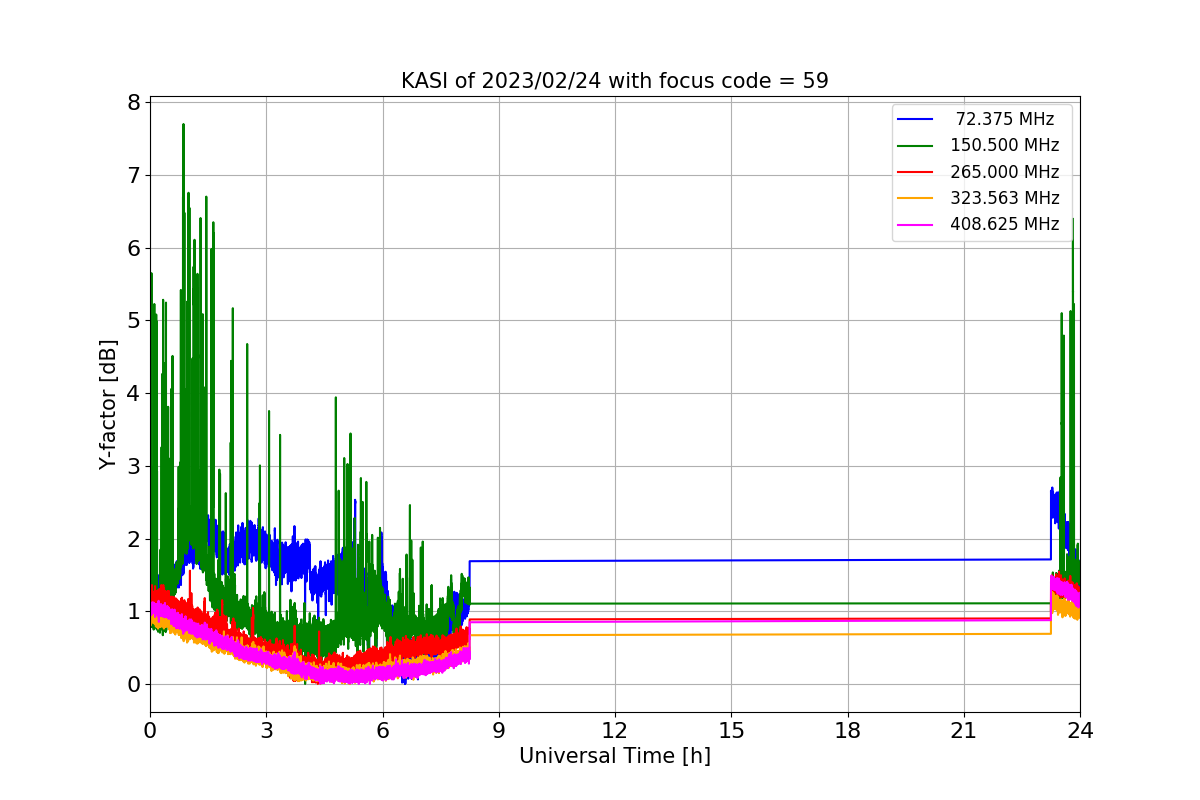Click x-axis tick label 0
The image size is (1200, 800).
pos(150,730)
